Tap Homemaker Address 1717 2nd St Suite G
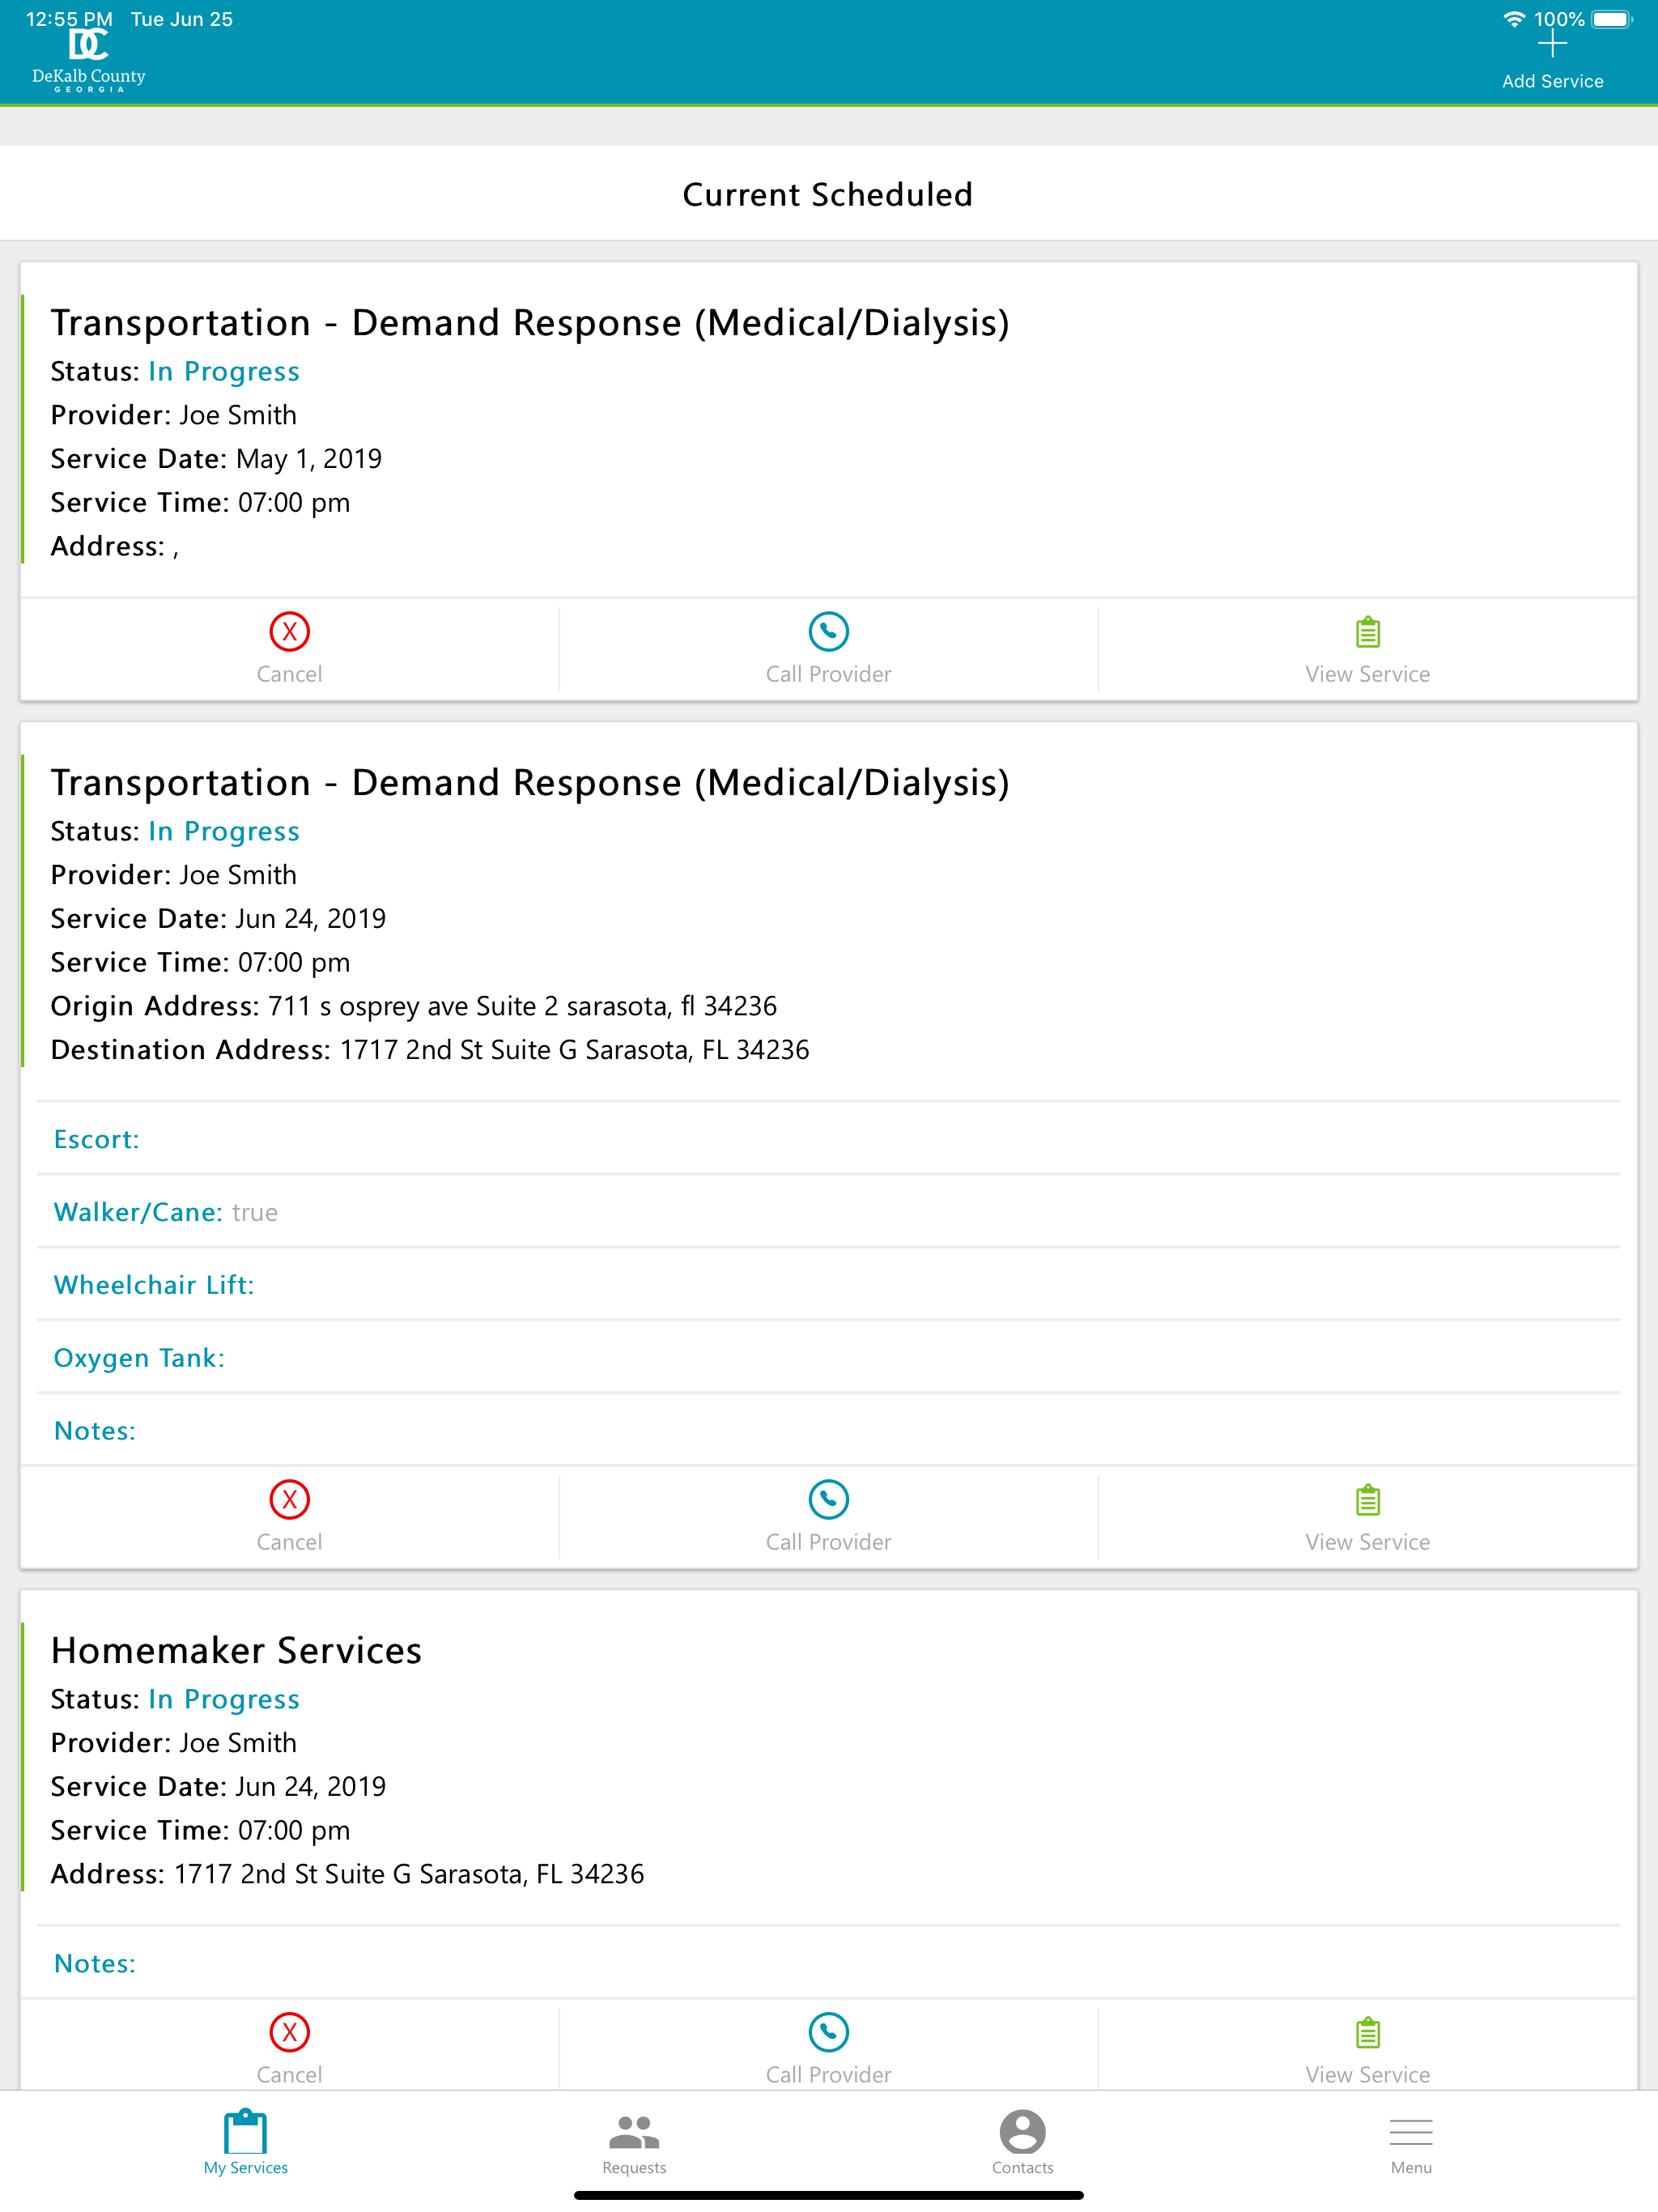The height and width of the screenshot is (2212, 1658). click(x=347, y=1874)
